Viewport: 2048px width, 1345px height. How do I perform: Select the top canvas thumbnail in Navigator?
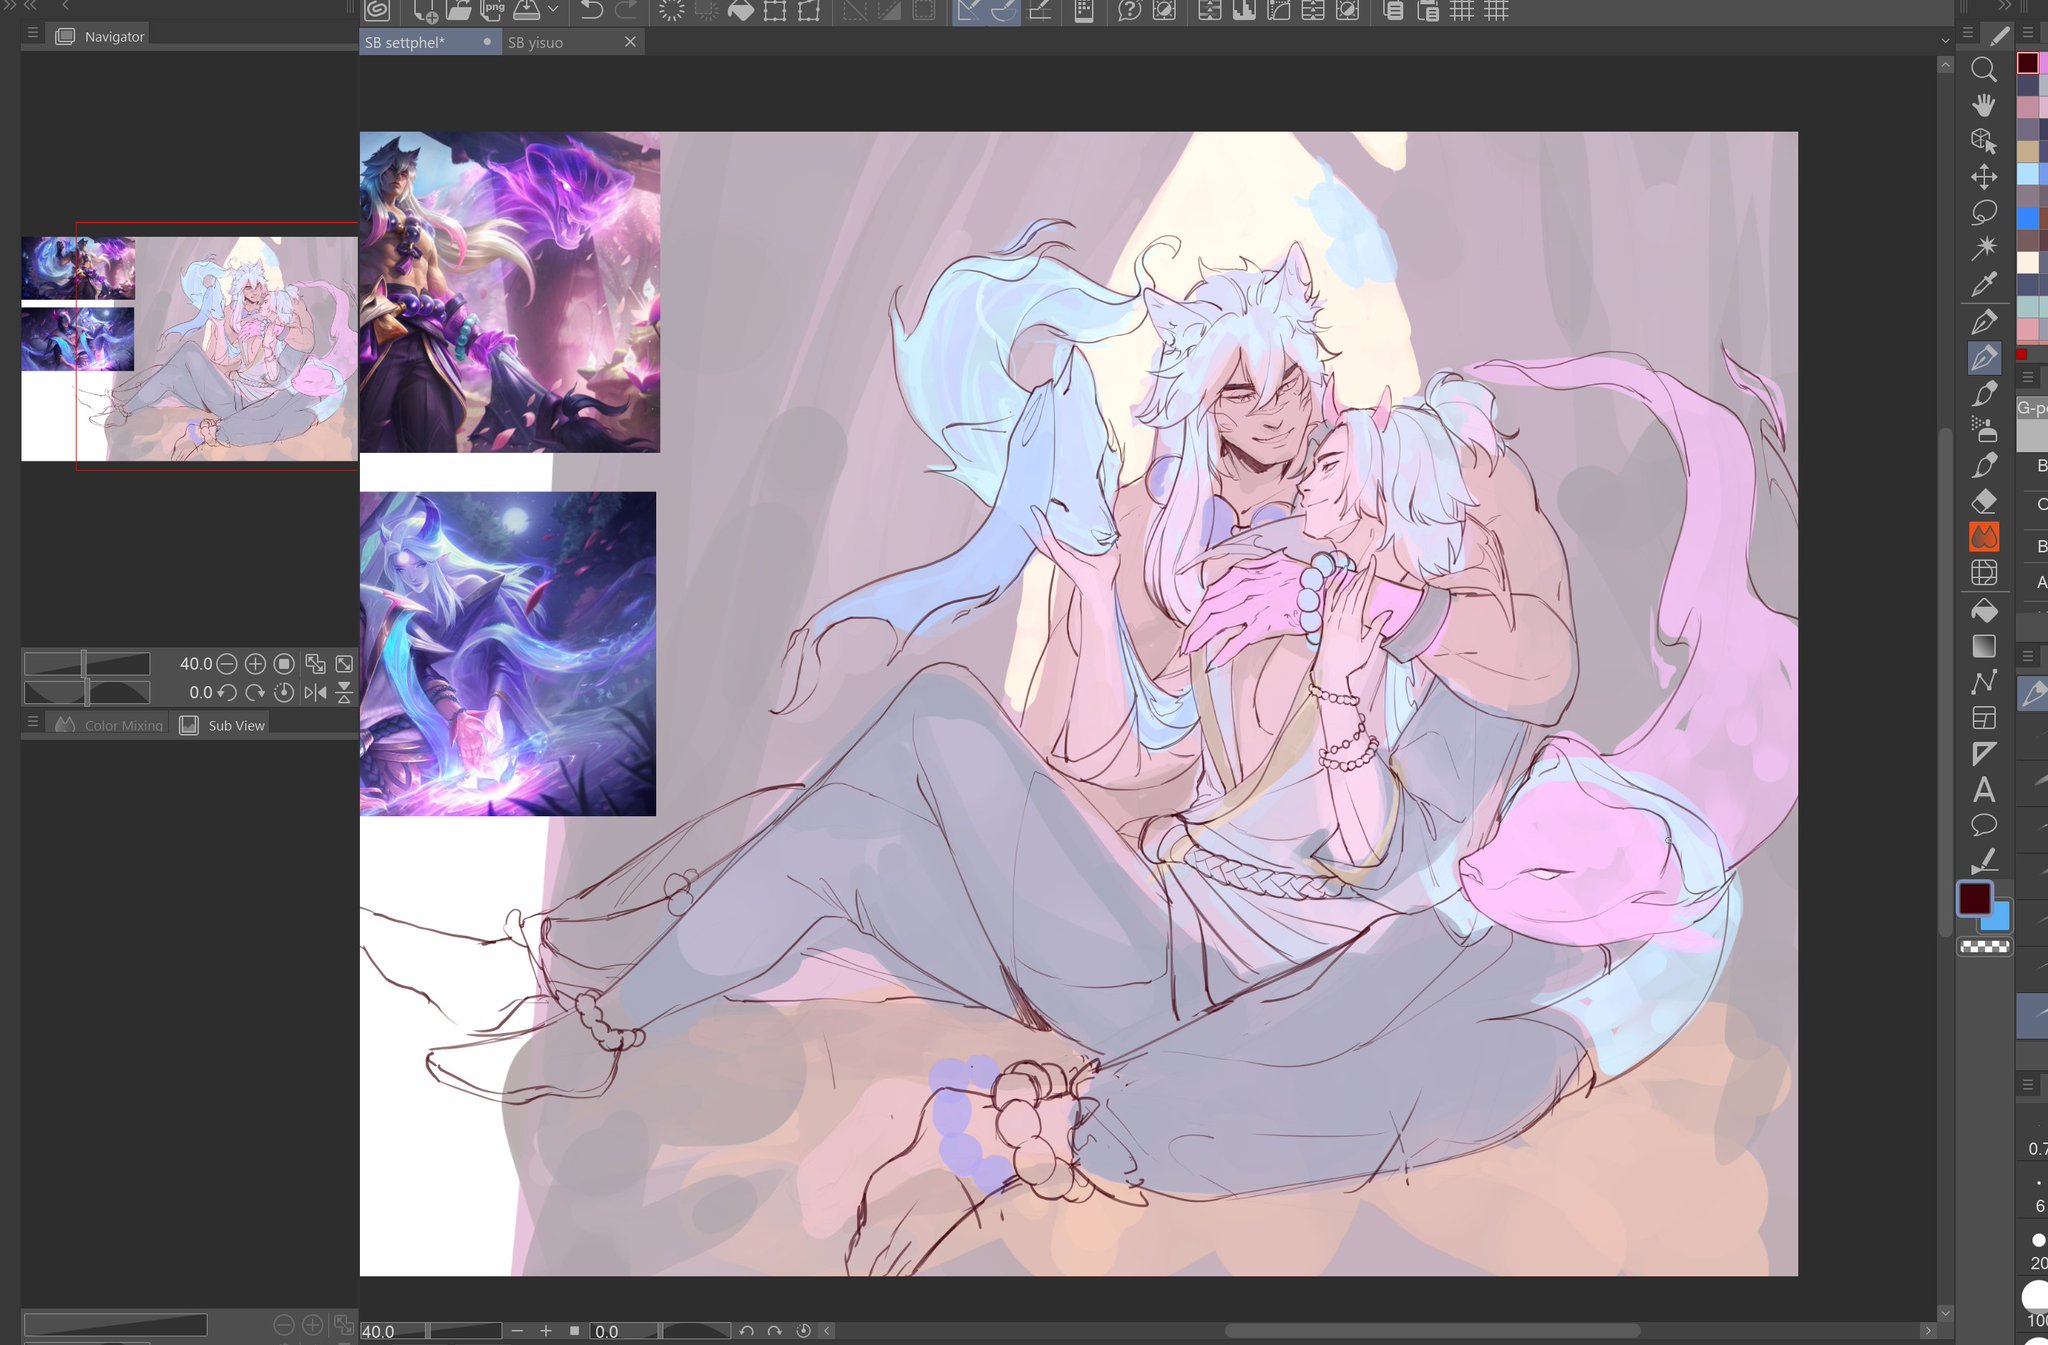coord(77,267)
